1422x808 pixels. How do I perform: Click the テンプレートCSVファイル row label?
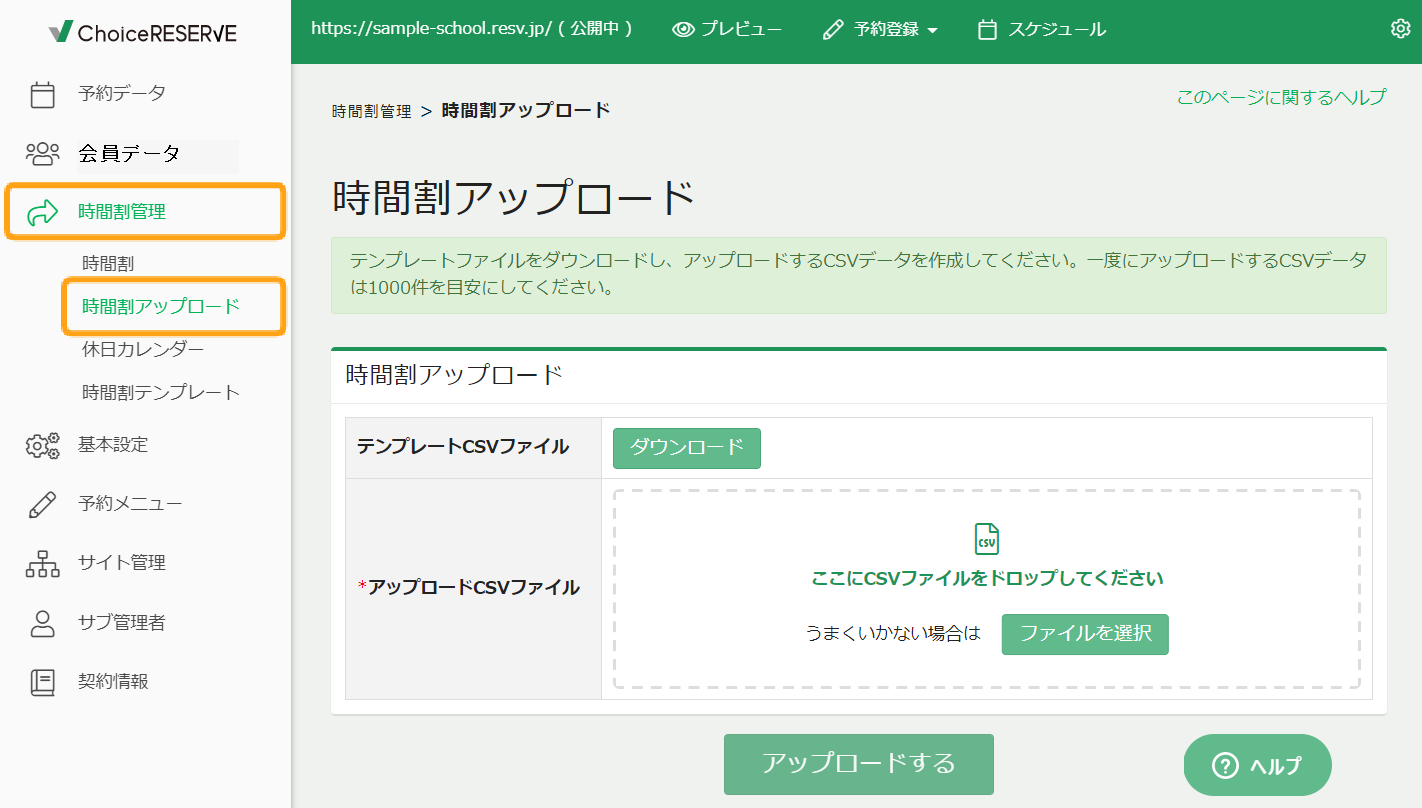(463, 446)
